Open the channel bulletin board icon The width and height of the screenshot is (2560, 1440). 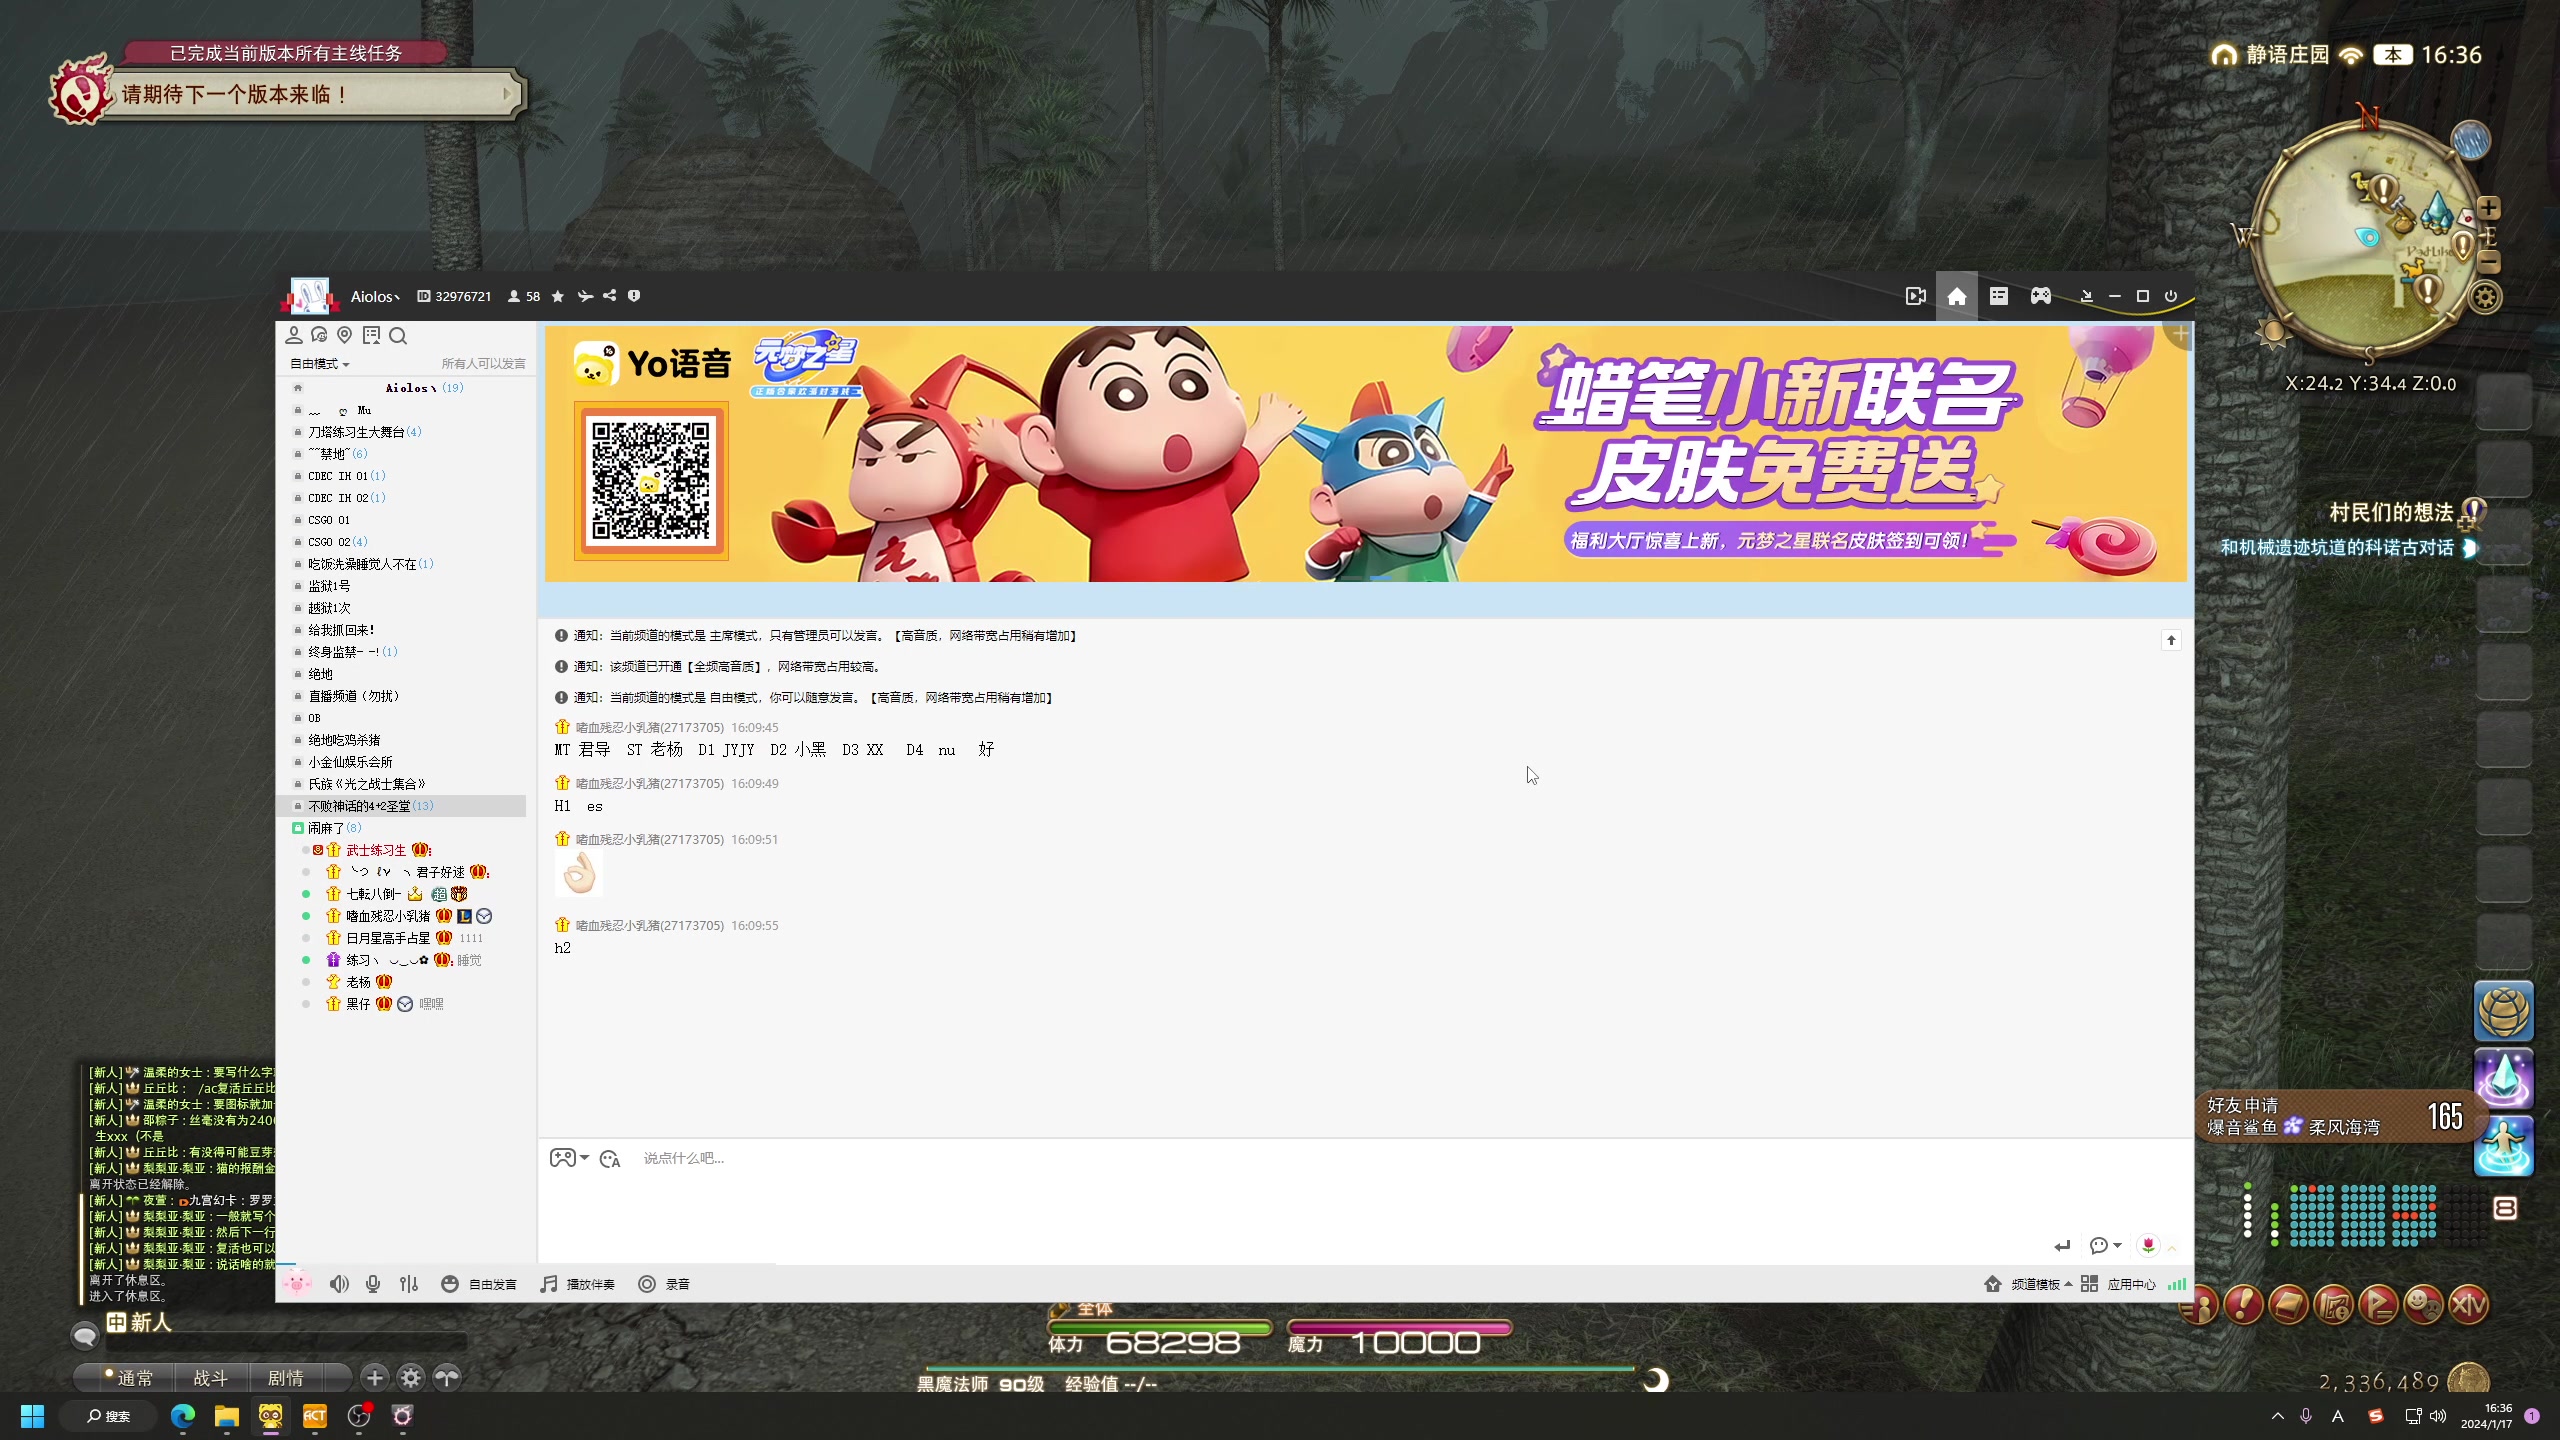point(372,336)
